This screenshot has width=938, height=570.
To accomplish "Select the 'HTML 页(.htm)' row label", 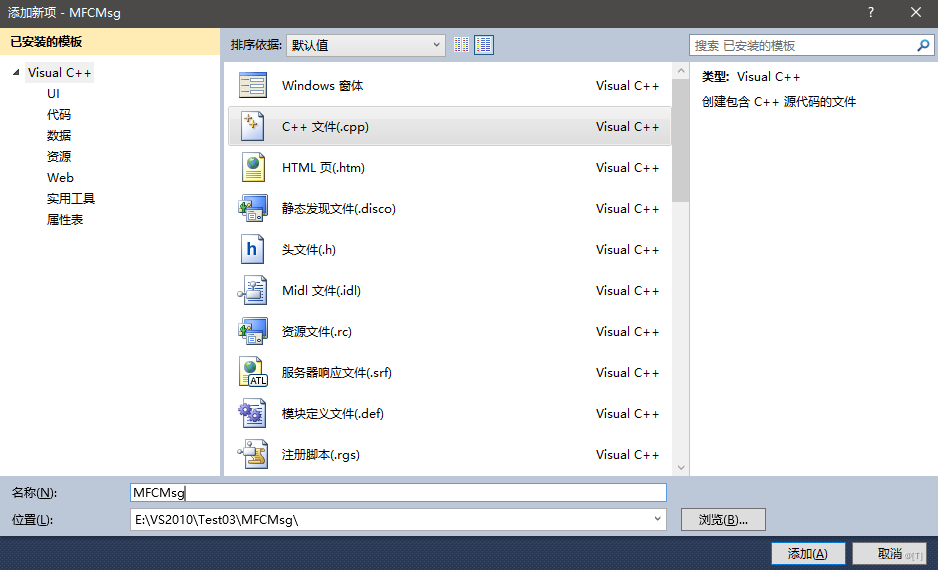I will tap(323, 167).
